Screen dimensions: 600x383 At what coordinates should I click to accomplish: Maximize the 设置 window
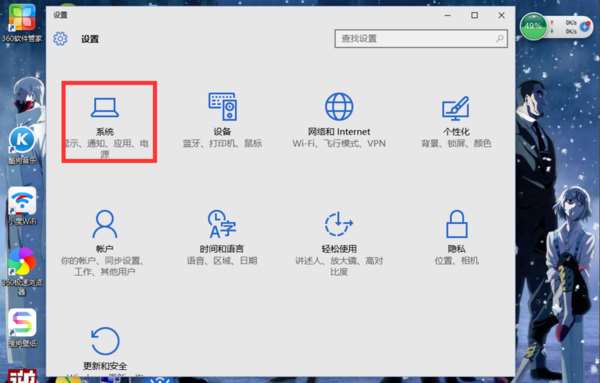coord(474,15)
